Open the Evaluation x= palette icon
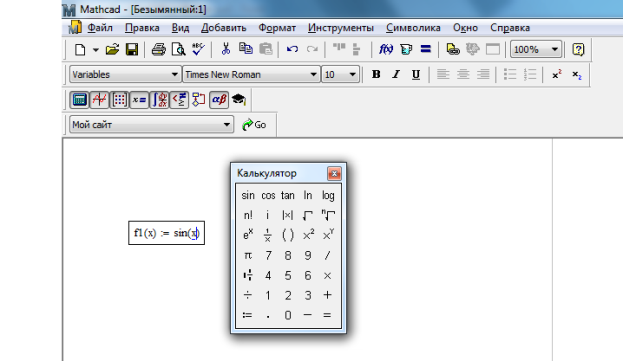Screen dimensions: 623x362 coord(139,100)
